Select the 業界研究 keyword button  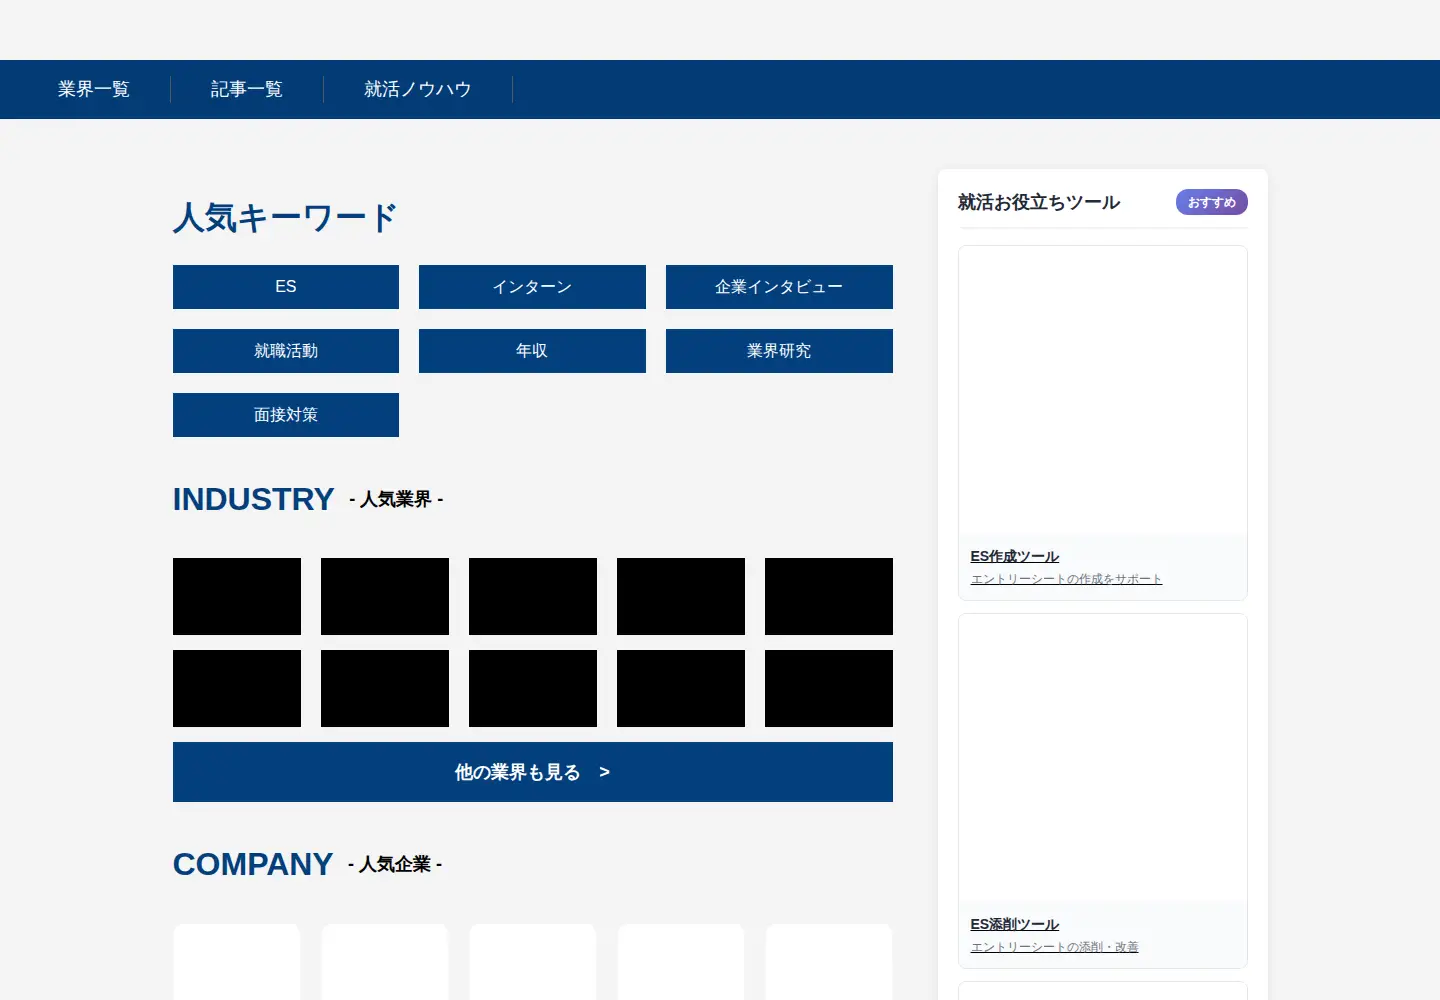pyautogui.click(x=779, y=351)
